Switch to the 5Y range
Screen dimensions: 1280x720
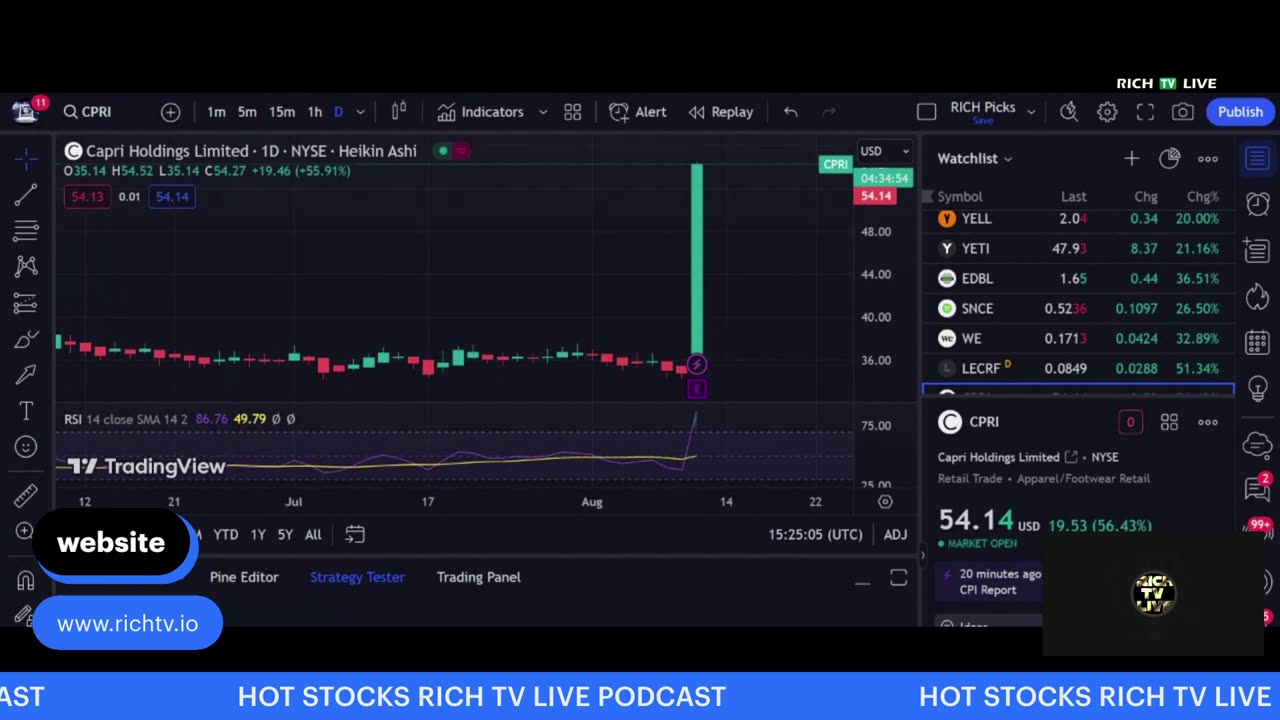(285, 535)
